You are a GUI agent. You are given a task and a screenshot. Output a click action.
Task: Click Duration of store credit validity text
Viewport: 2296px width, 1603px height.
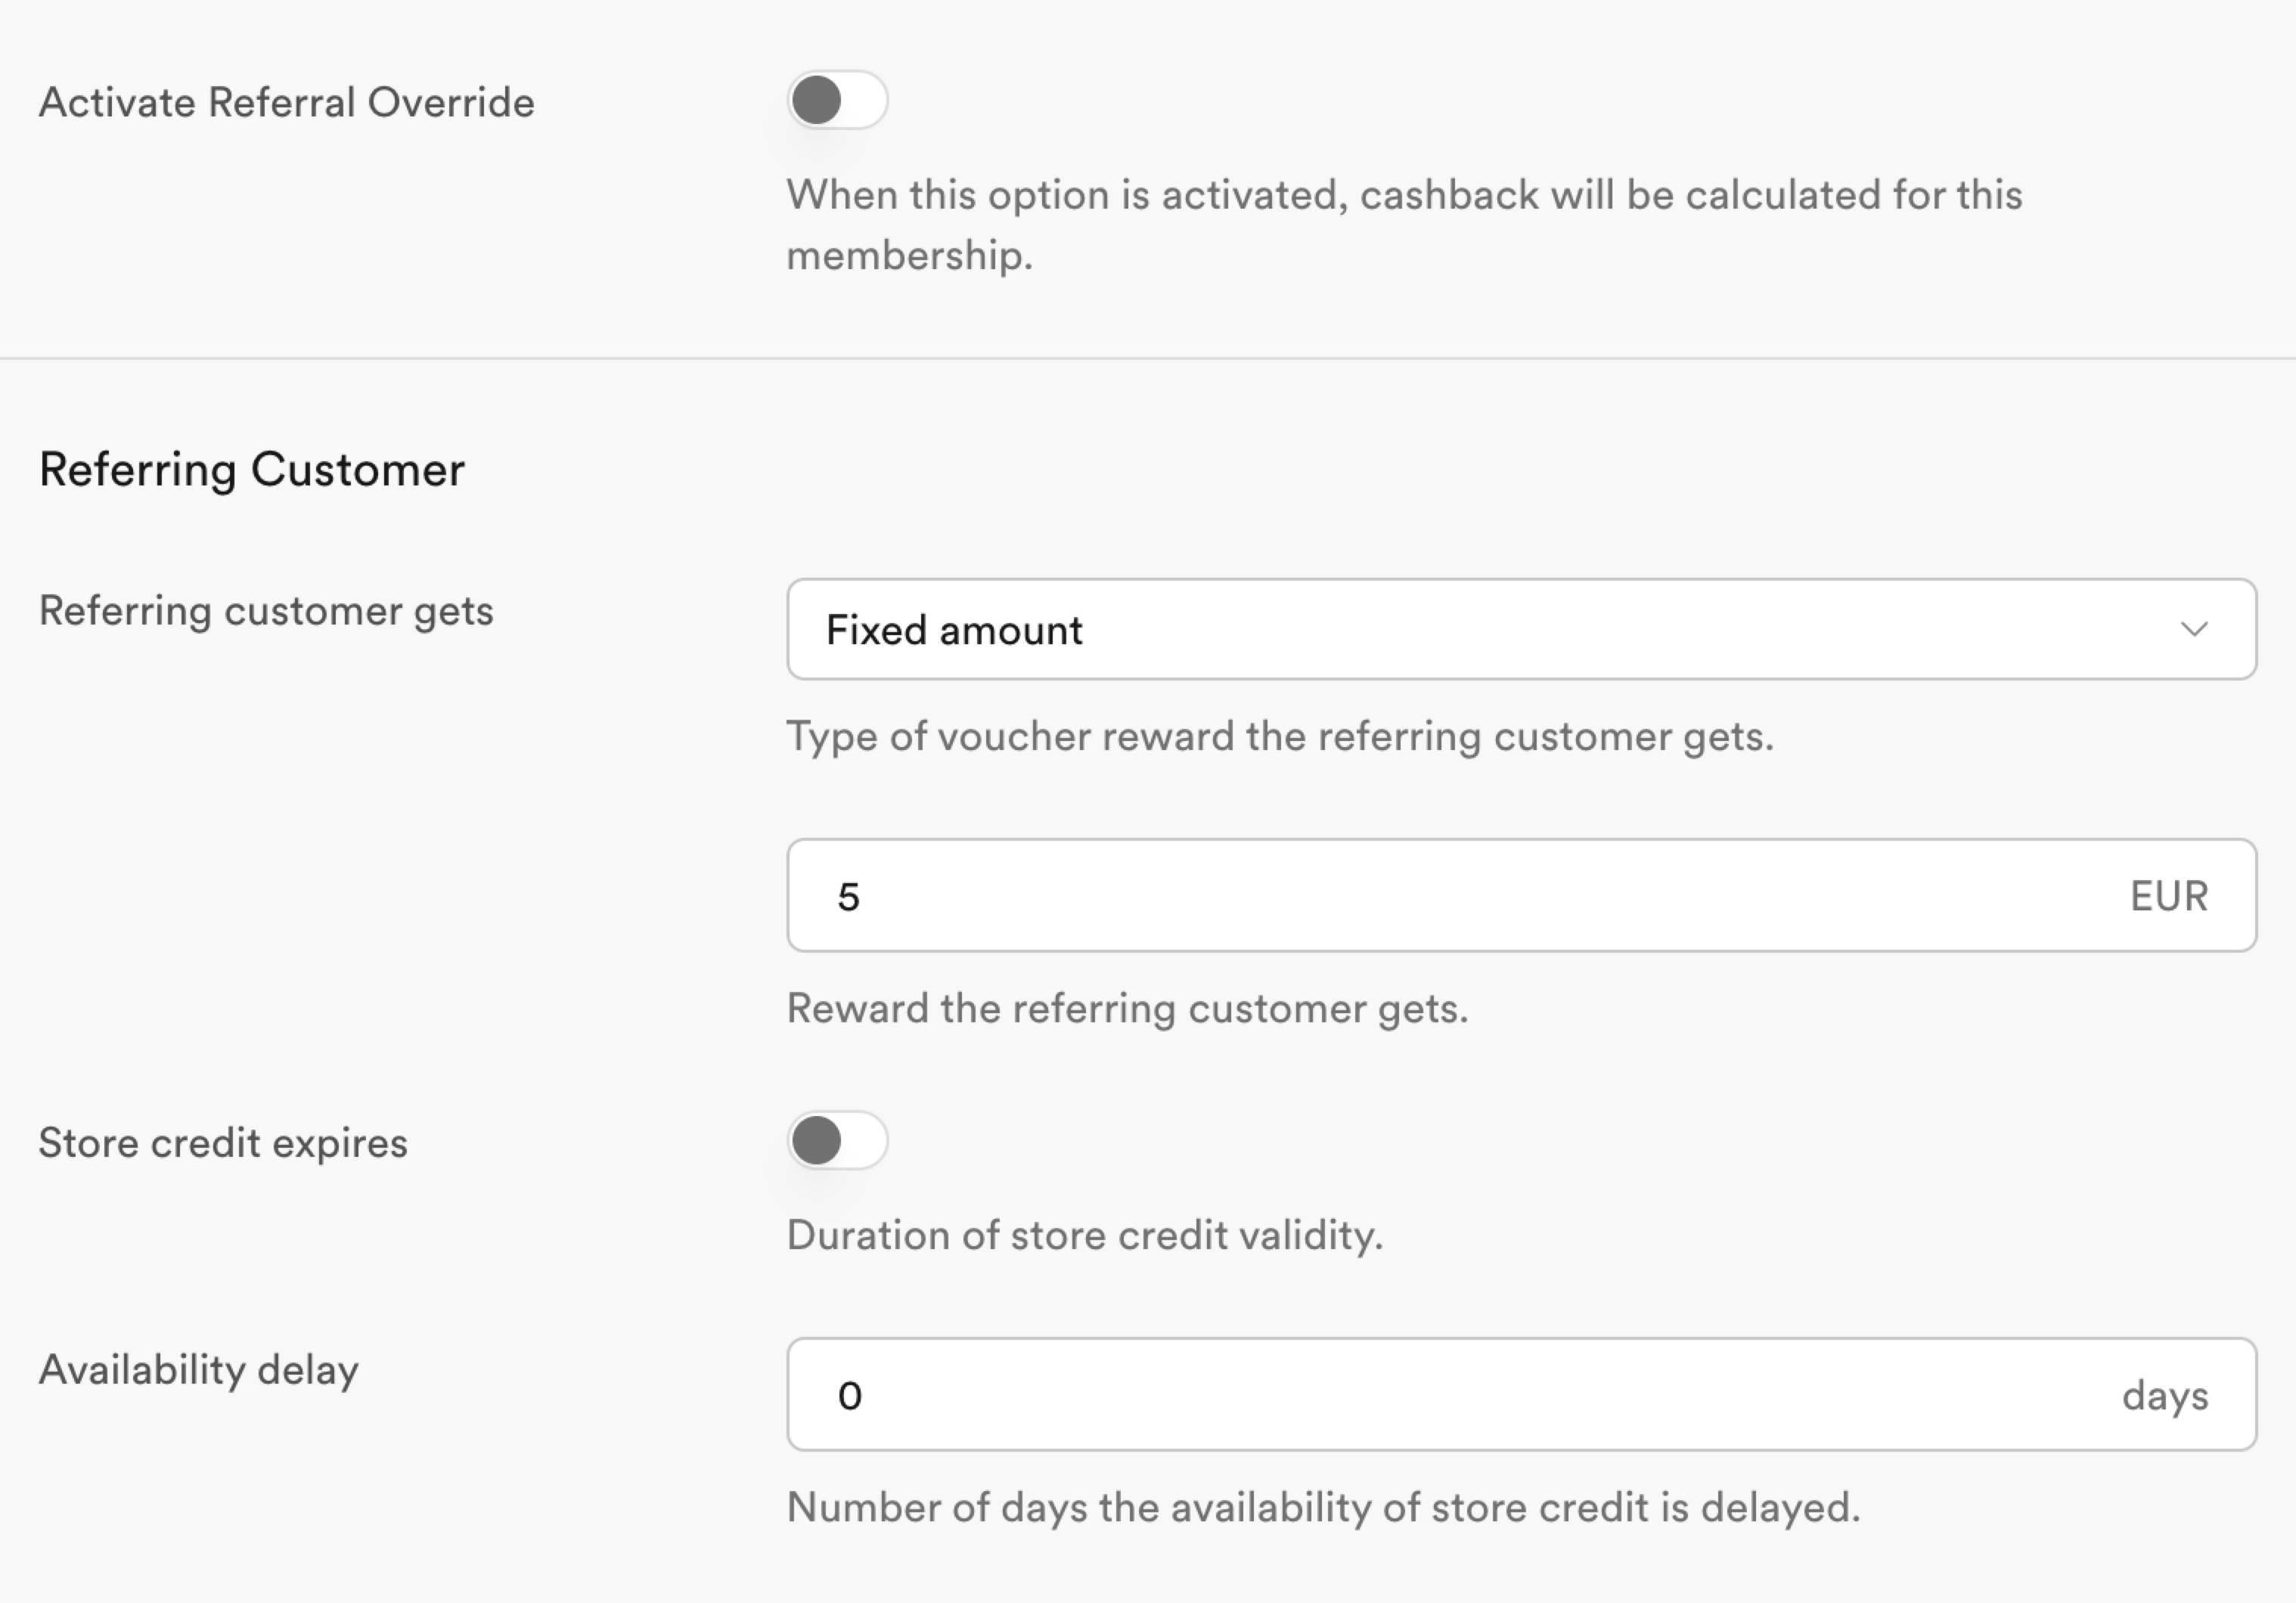click(1085, 1236)
